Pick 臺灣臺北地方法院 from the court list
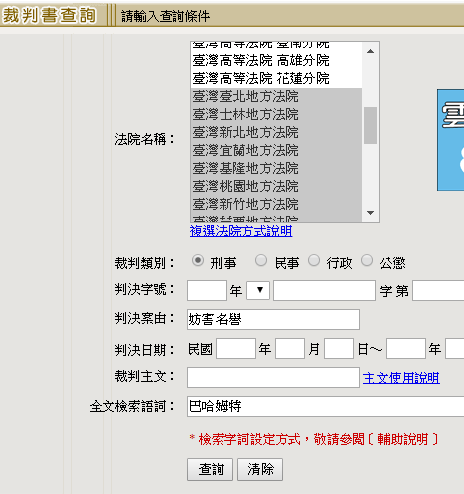464x494 pixels. click(x=276, y=97)
